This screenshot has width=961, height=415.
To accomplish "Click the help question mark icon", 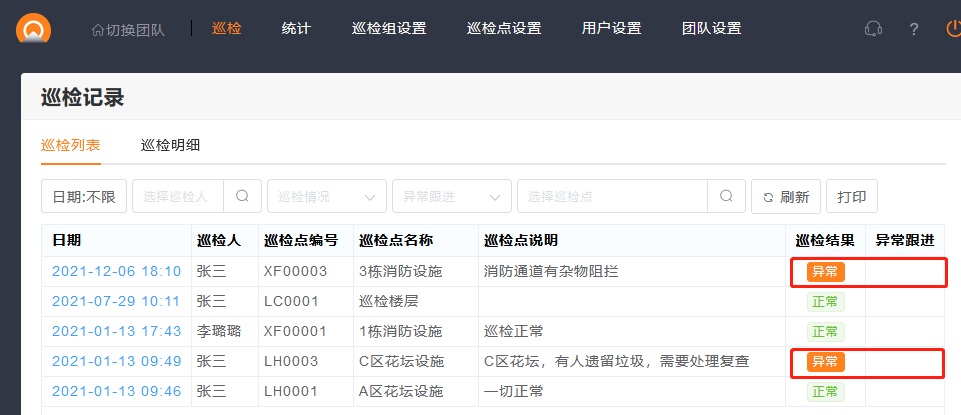I will click(x=913, y=29).
